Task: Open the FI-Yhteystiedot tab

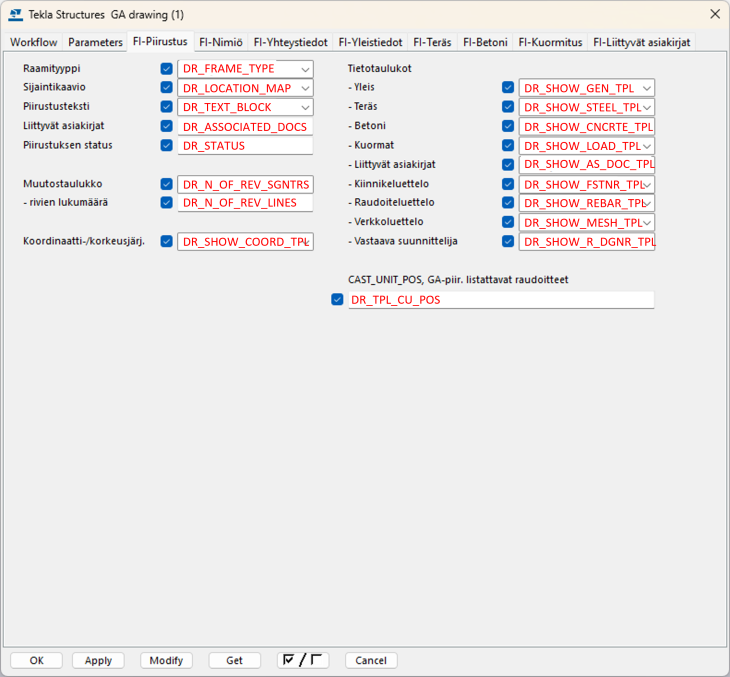Action: [x=291, y=42]
